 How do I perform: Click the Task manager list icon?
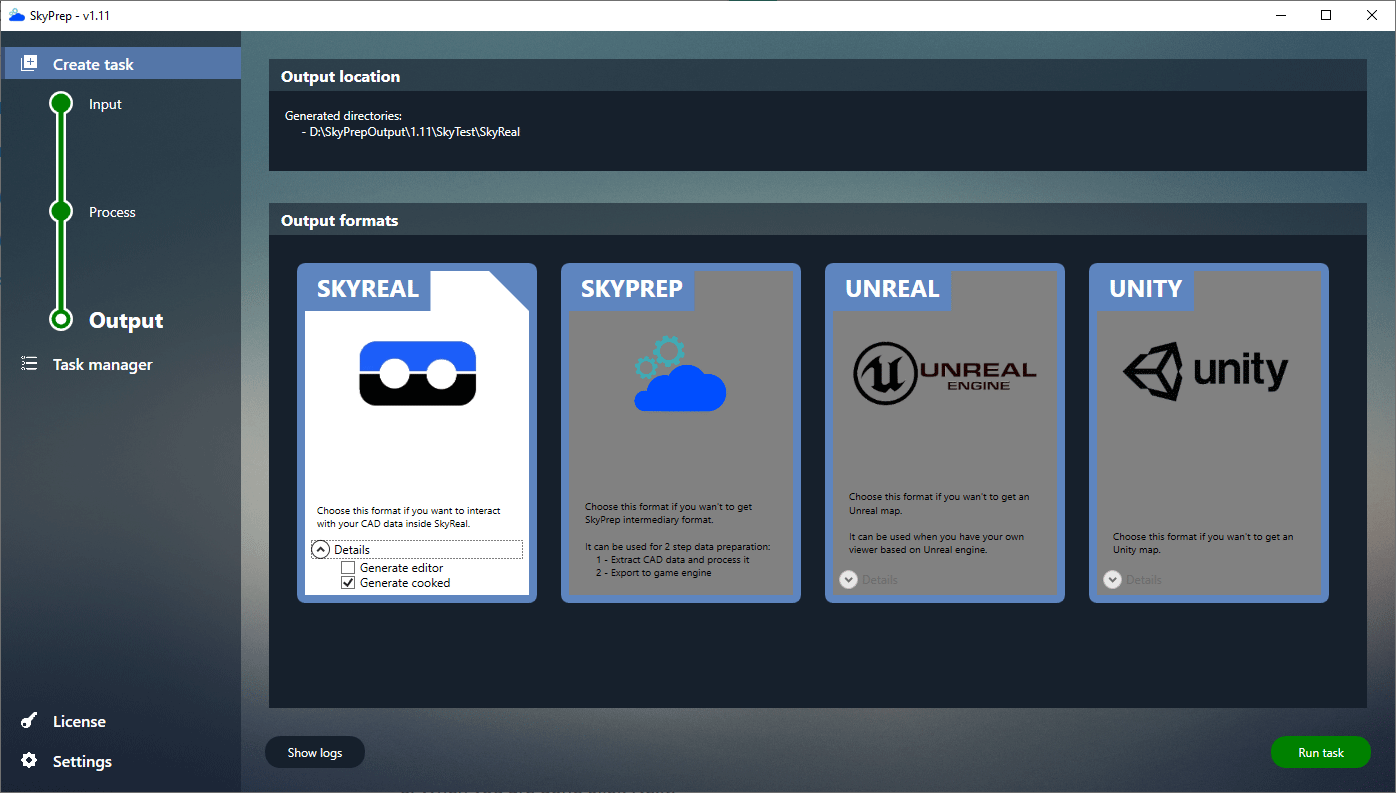click(29, 364)
